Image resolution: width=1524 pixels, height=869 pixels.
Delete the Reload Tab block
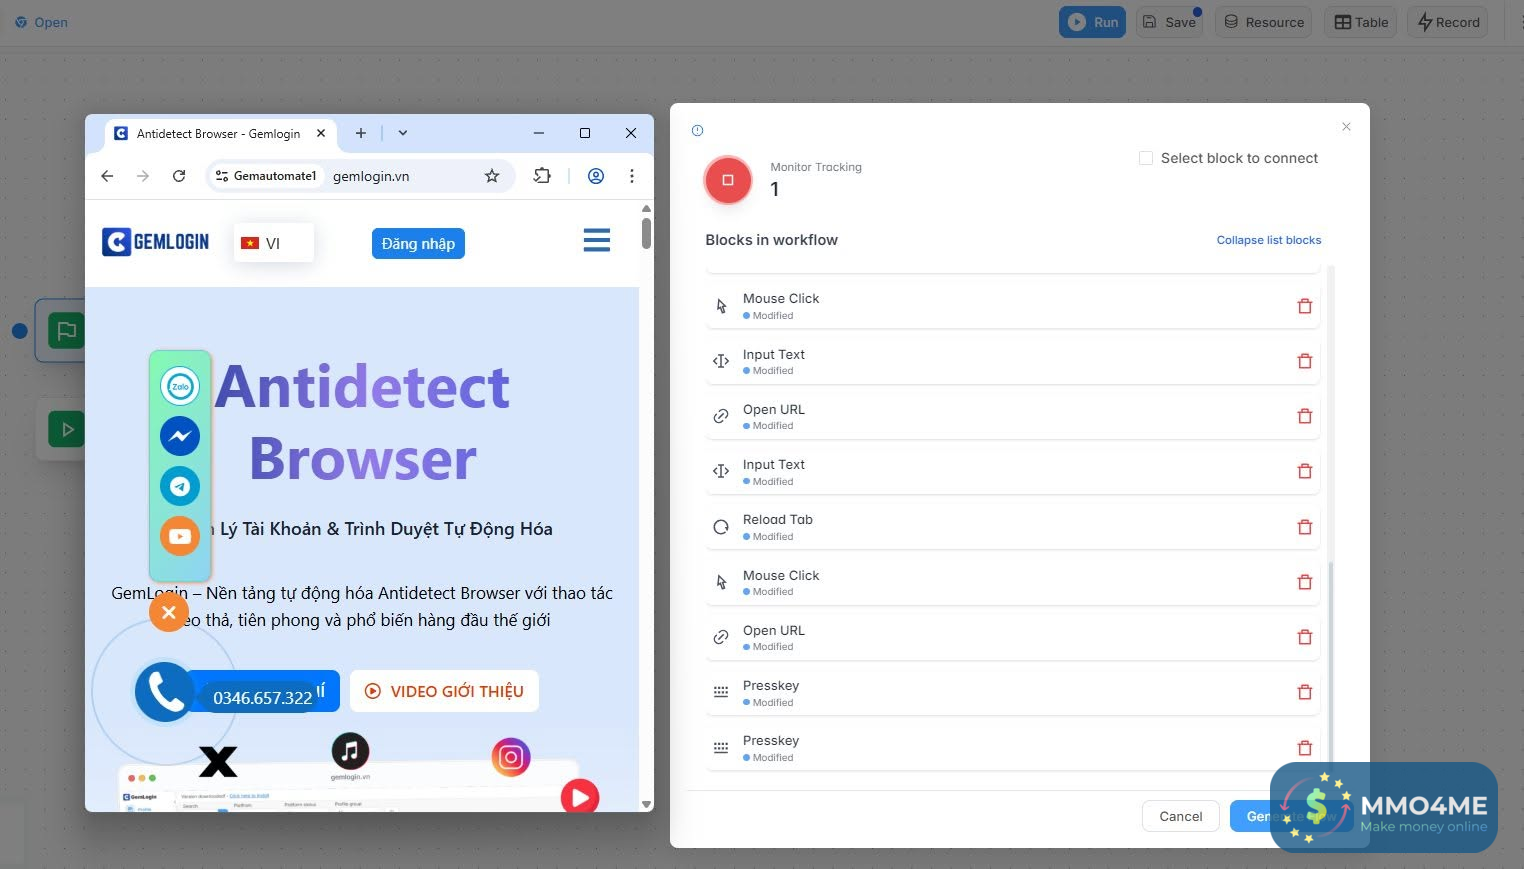point(1304,527)
